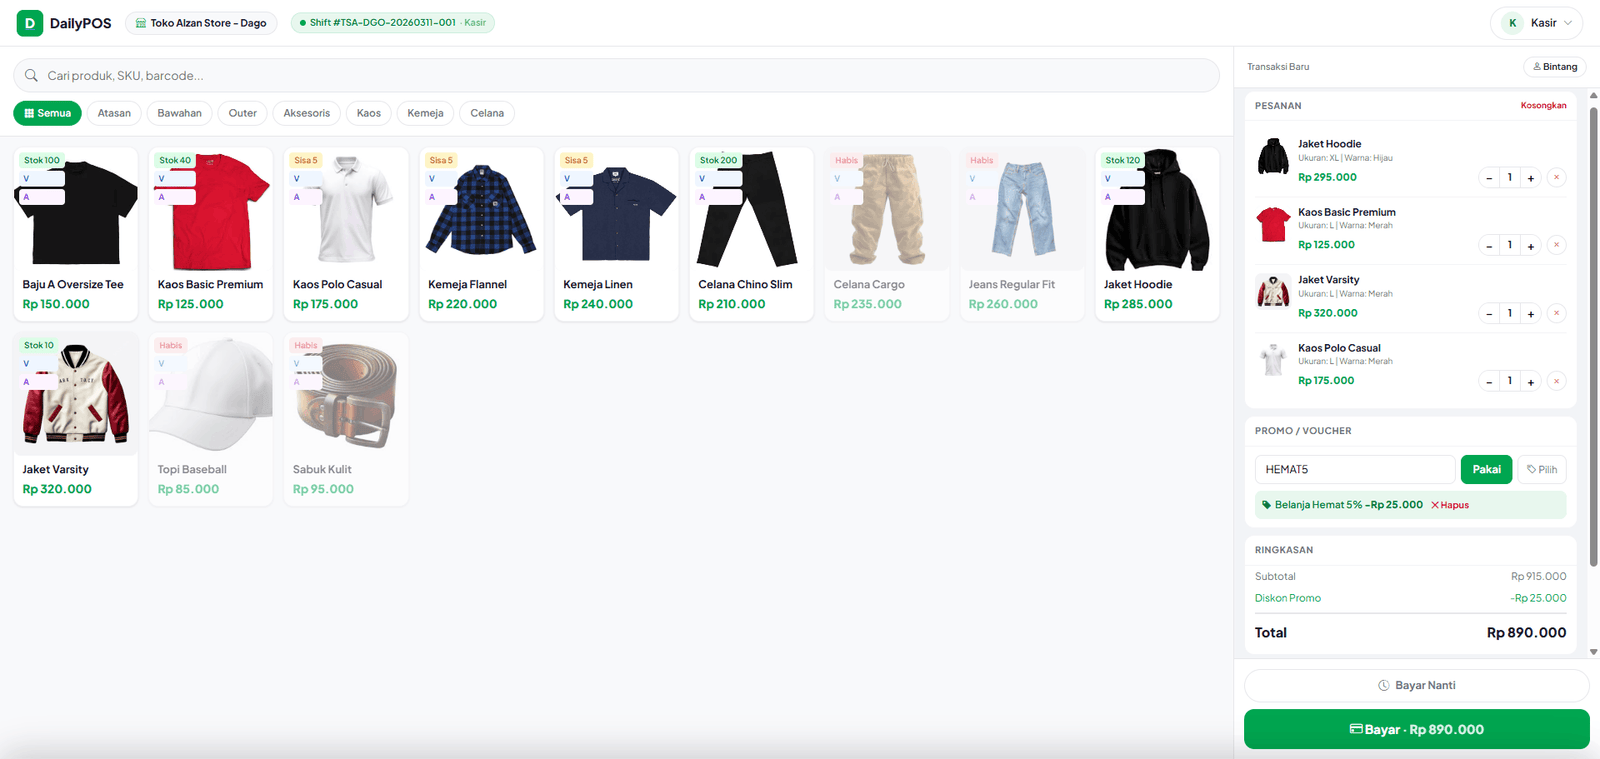Screen dimensions: 1600x759
Task: Decrease Kaos Polo Casual quantity
Action: click(x=1489, y=382)
